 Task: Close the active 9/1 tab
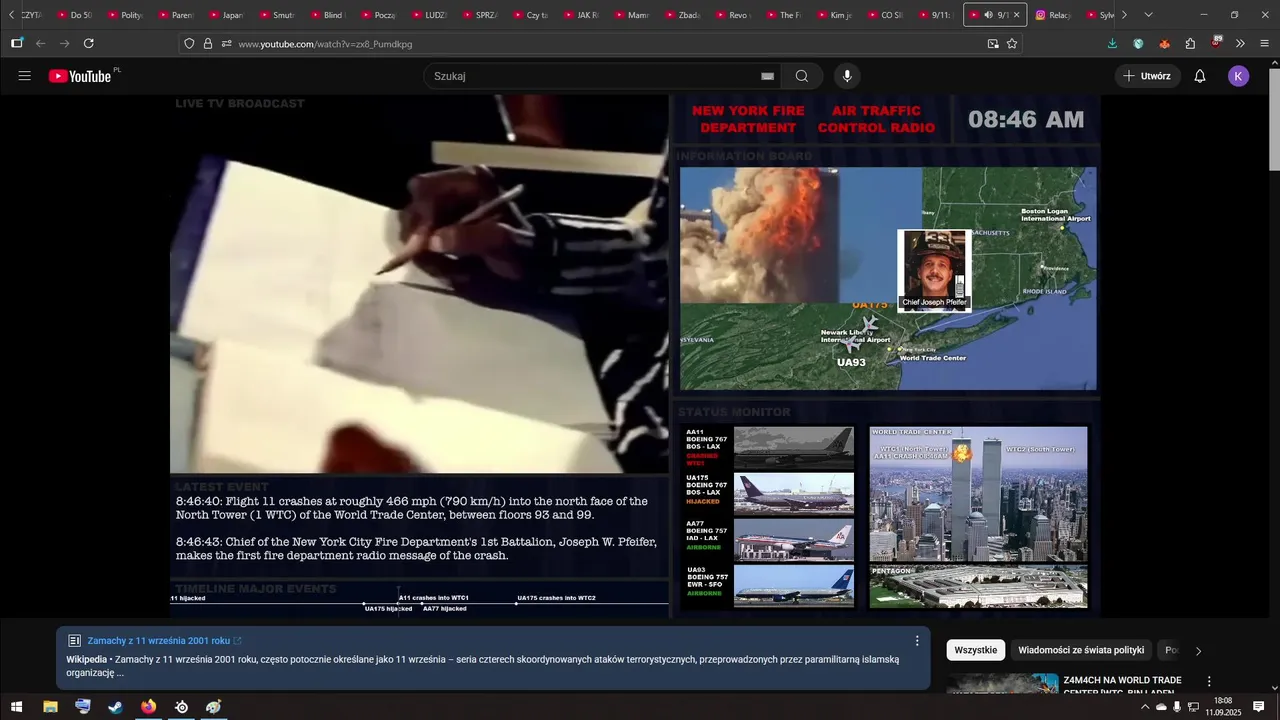[1017, 15]
